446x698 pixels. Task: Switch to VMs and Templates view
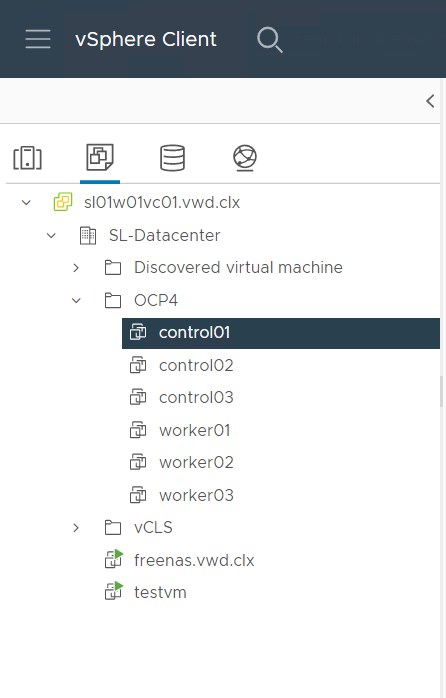pyautogui.click(x=100, y=157)
